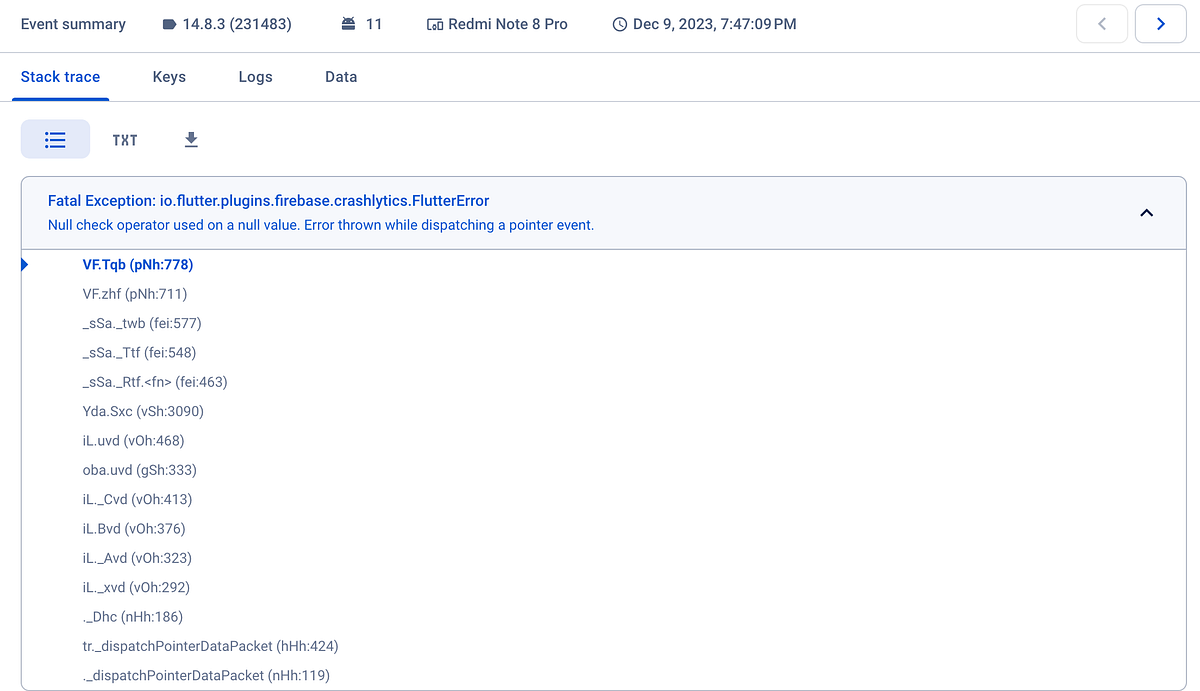Click the Event summary heading
This screenshot has width=1200, height=691.
(x=73, y=23)
